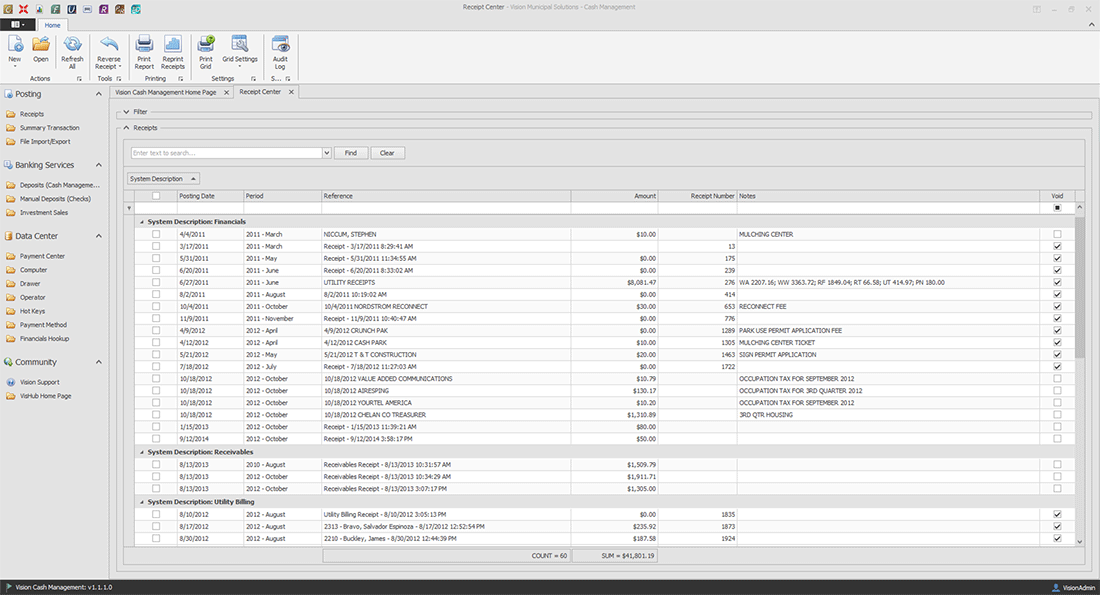Click the Clear button
1100x595 pixels.
pyautogui.click(x=387, y=153)
